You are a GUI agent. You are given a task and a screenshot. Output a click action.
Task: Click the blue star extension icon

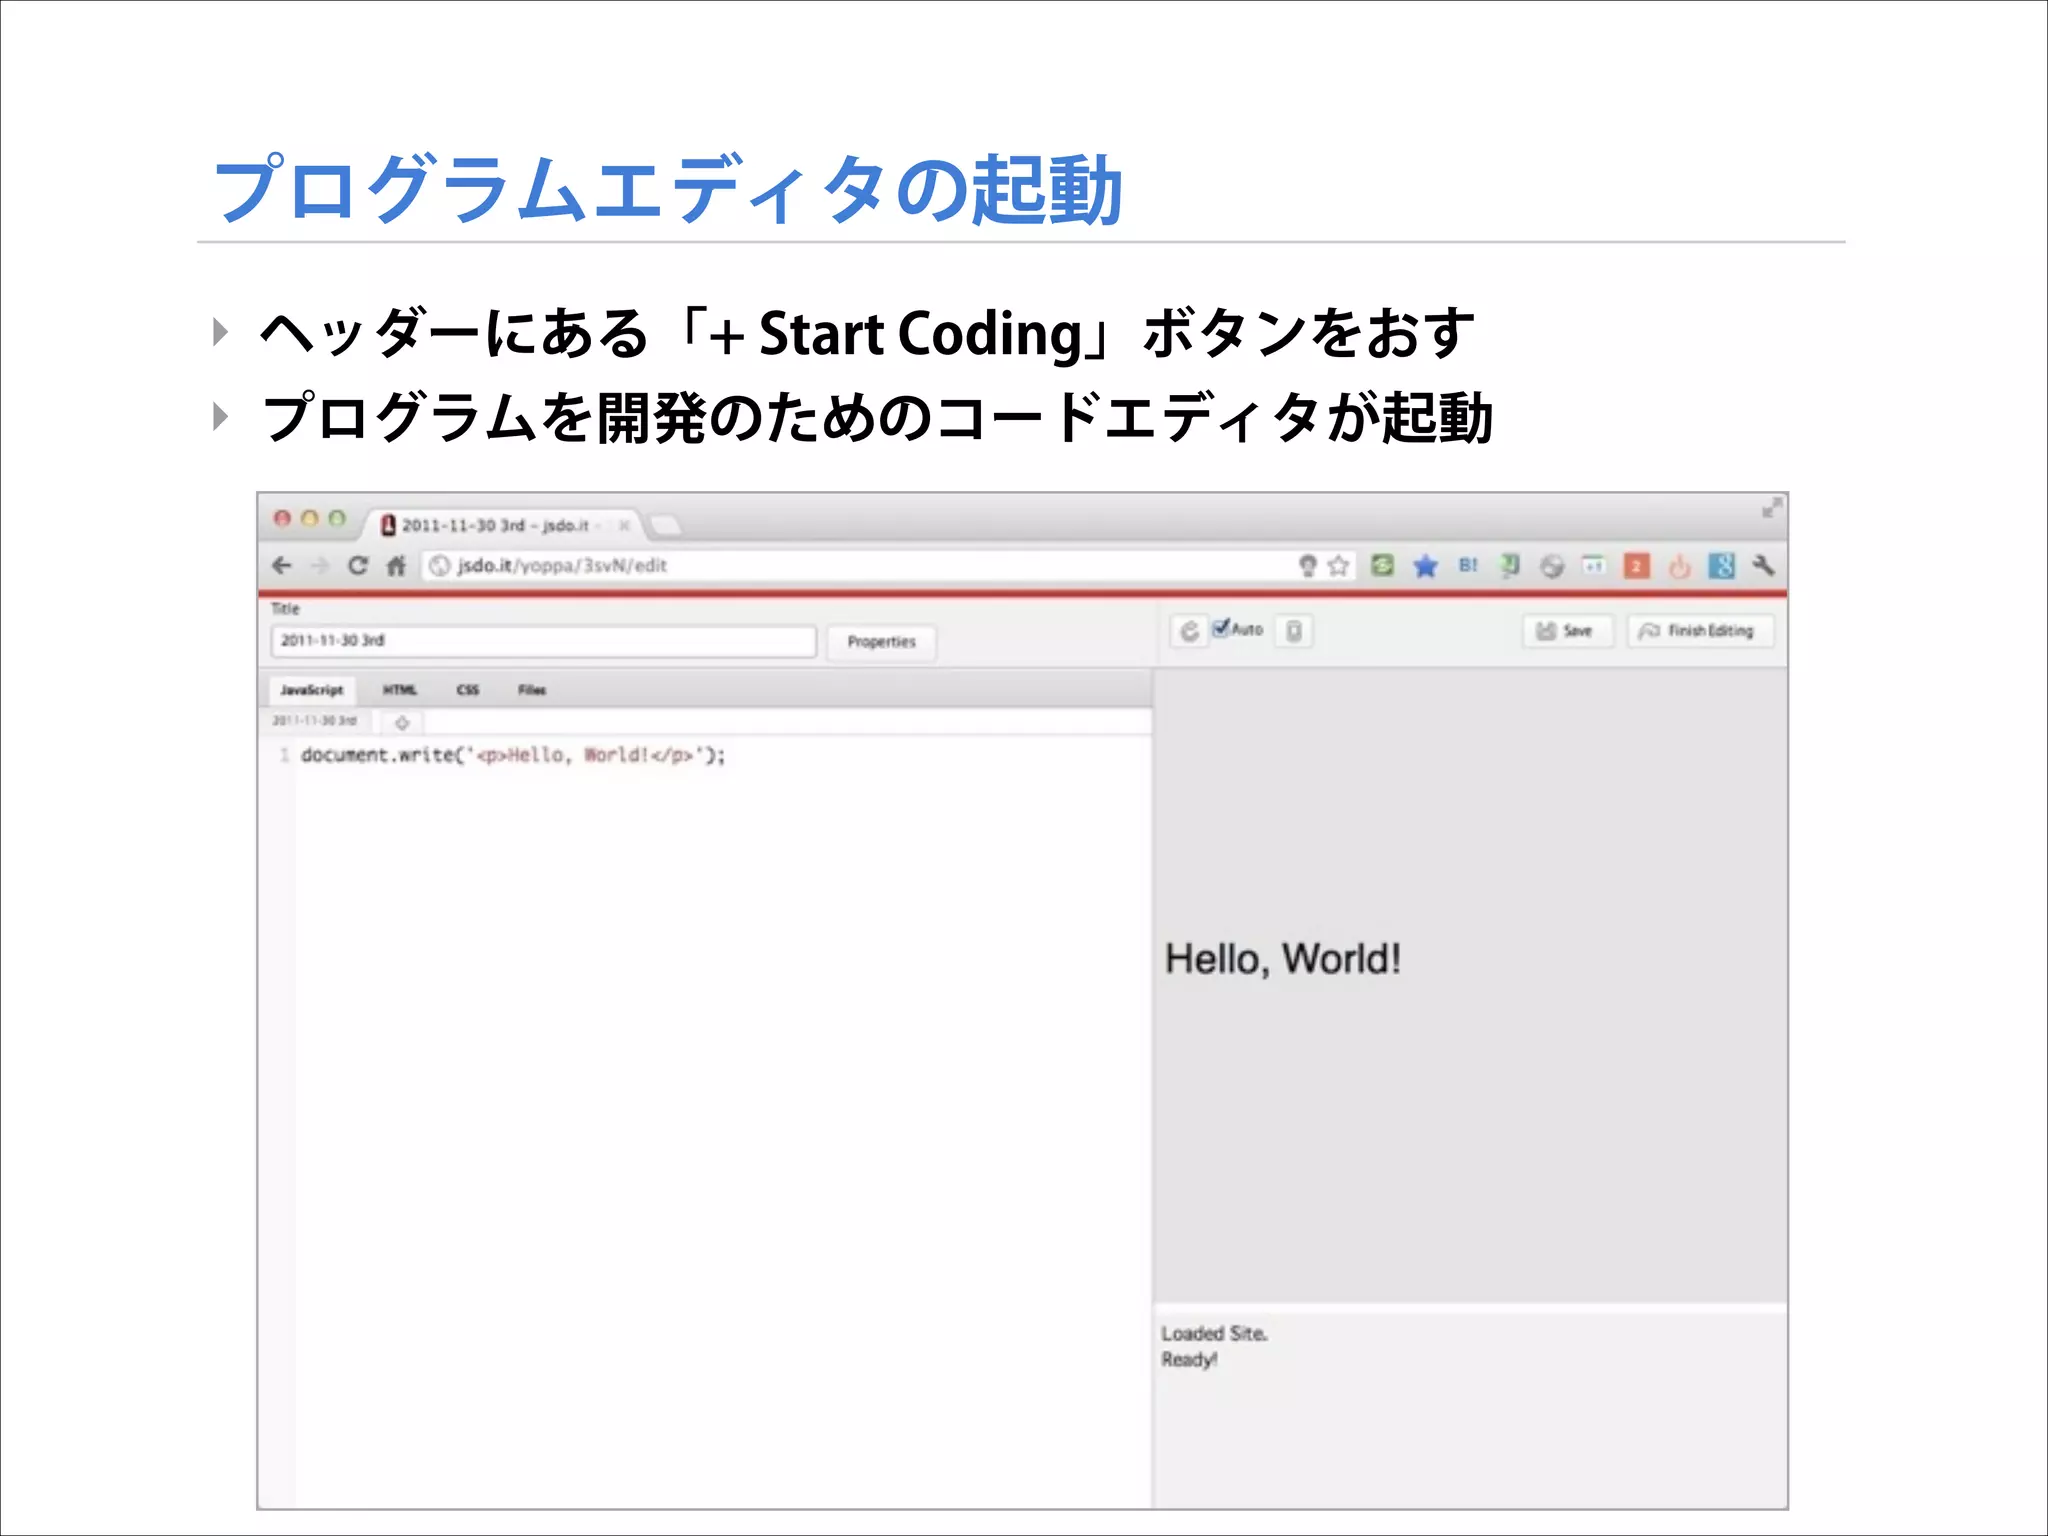[1425, 567]
